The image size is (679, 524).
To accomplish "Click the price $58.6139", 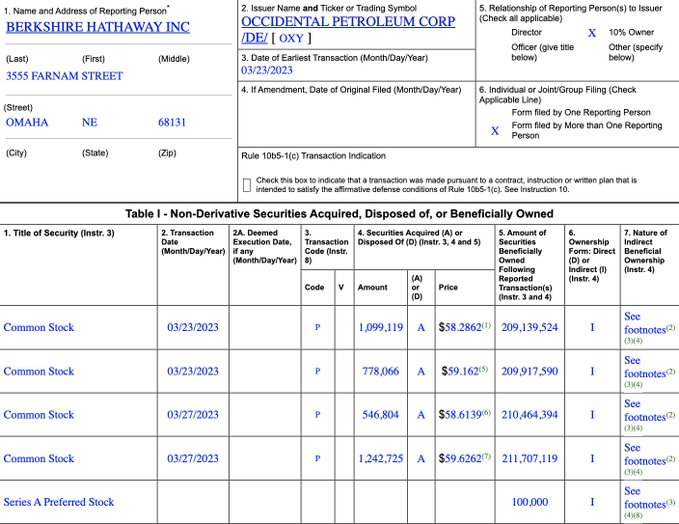I will 460,415.
